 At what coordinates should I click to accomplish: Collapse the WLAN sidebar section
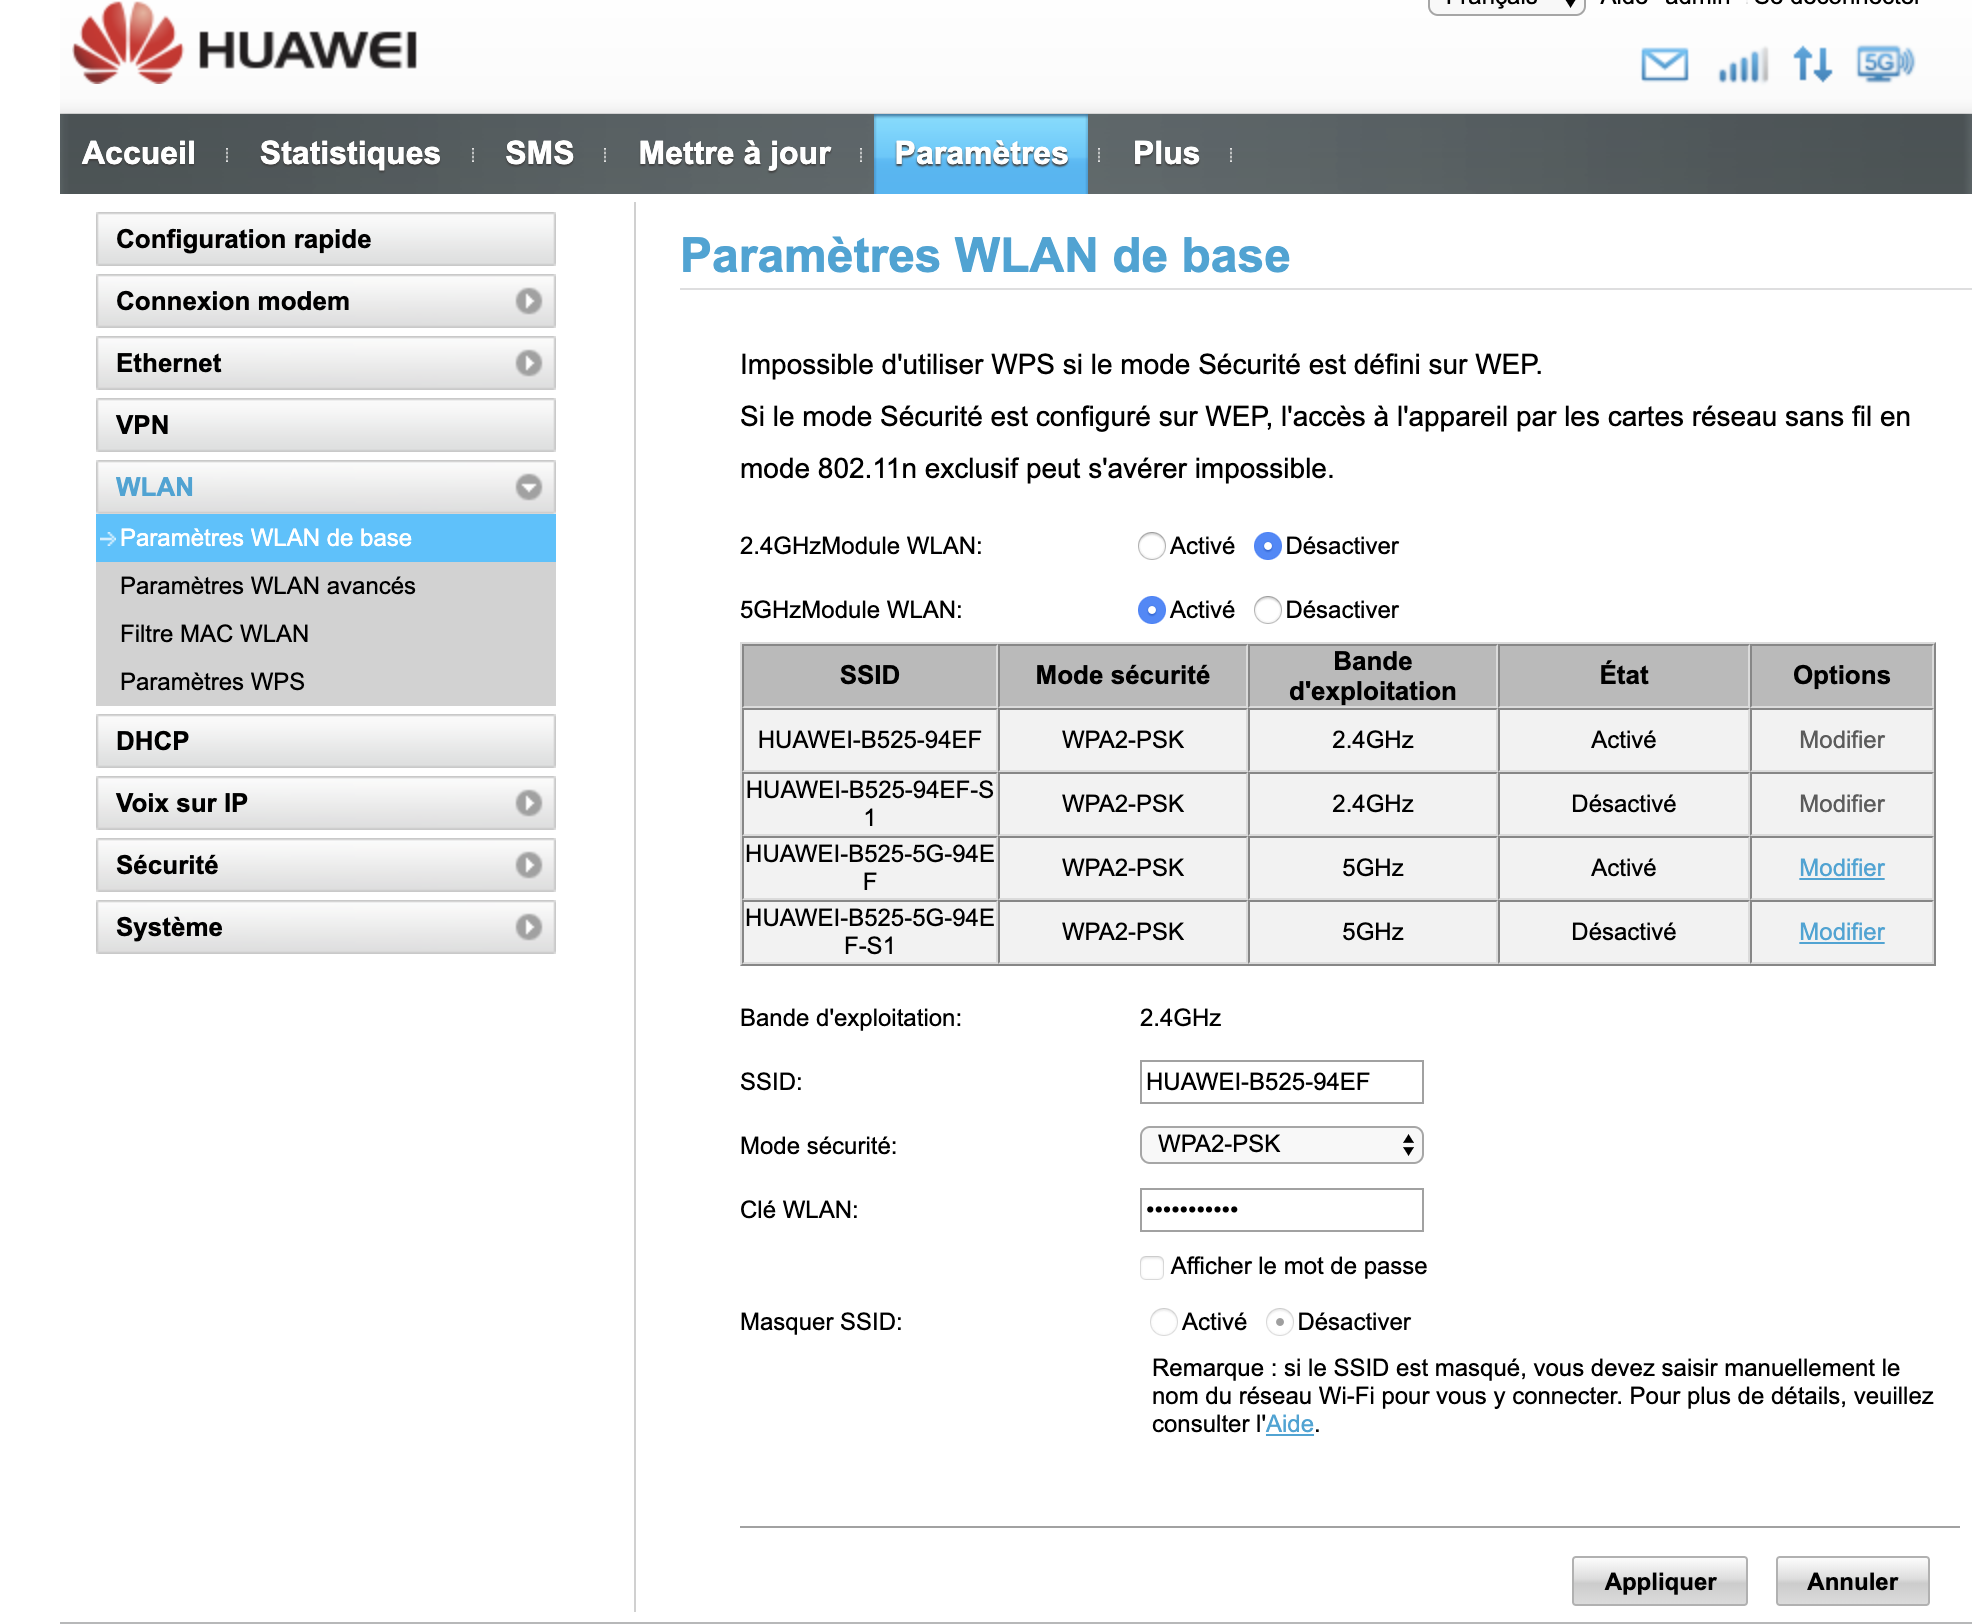(528, 487)
